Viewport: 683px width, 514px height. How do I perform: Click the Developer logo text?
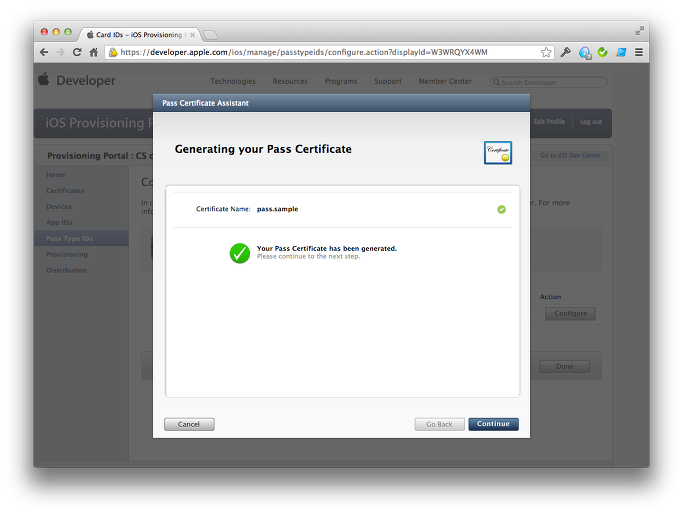tap(86, 81)
